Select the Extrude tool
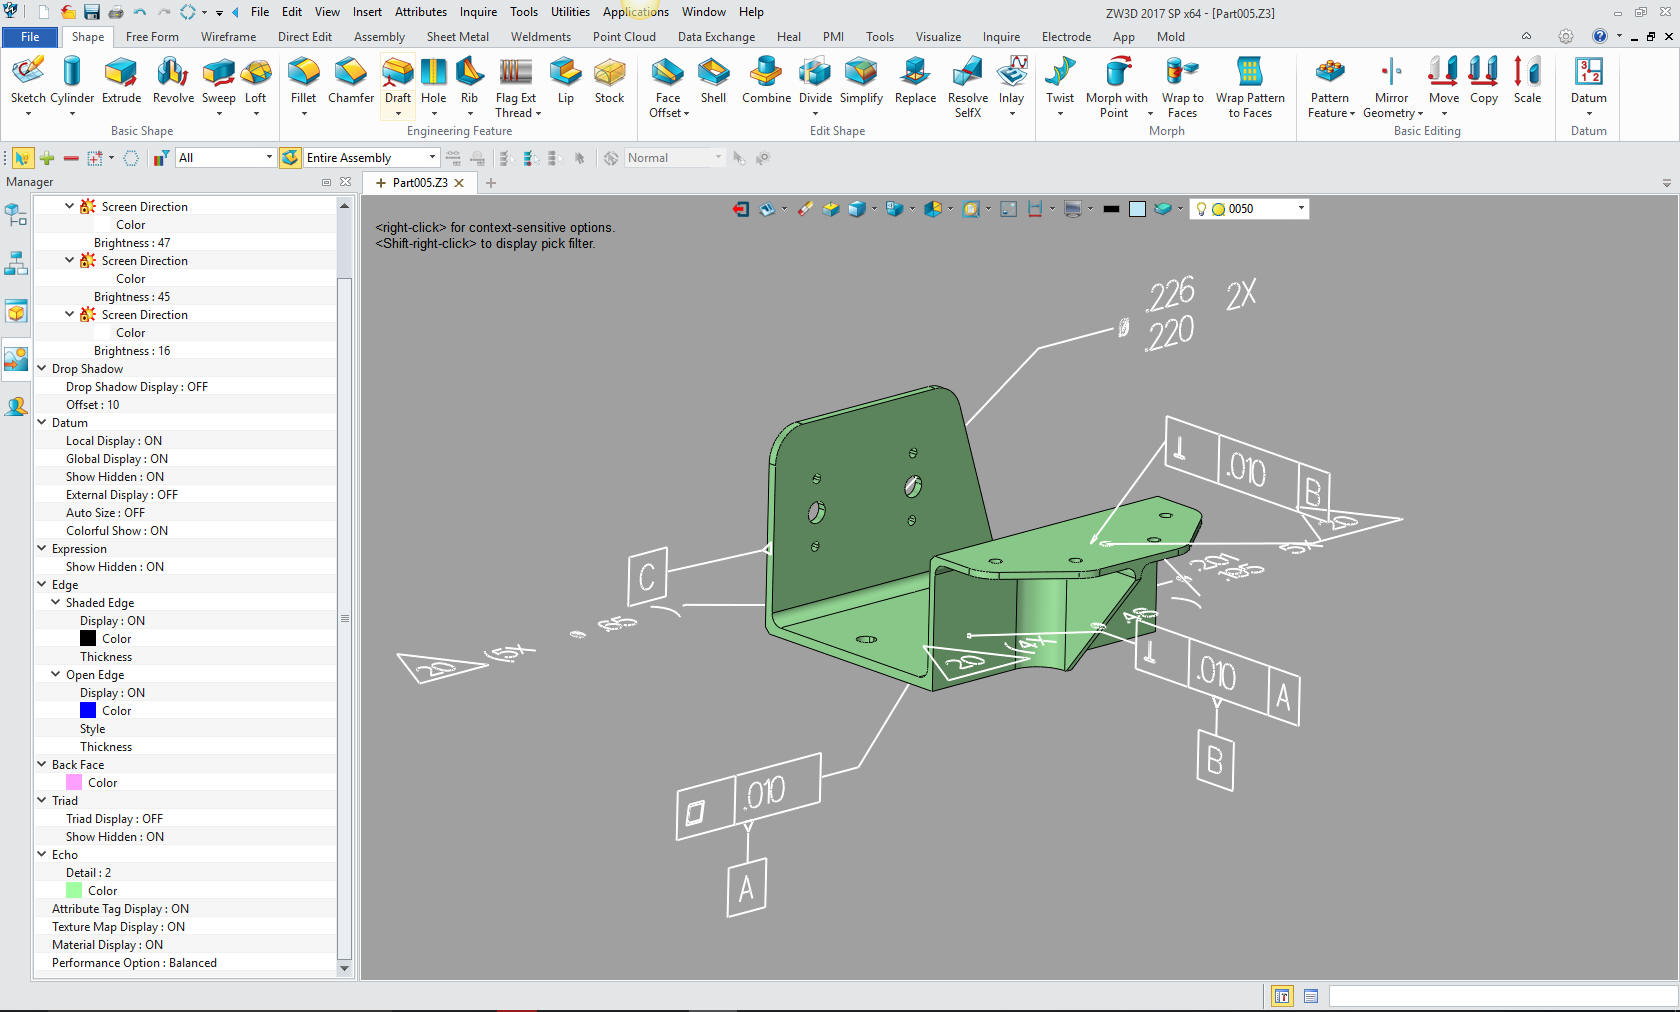Screen dimensions: 1680x1012 (121, 80)
